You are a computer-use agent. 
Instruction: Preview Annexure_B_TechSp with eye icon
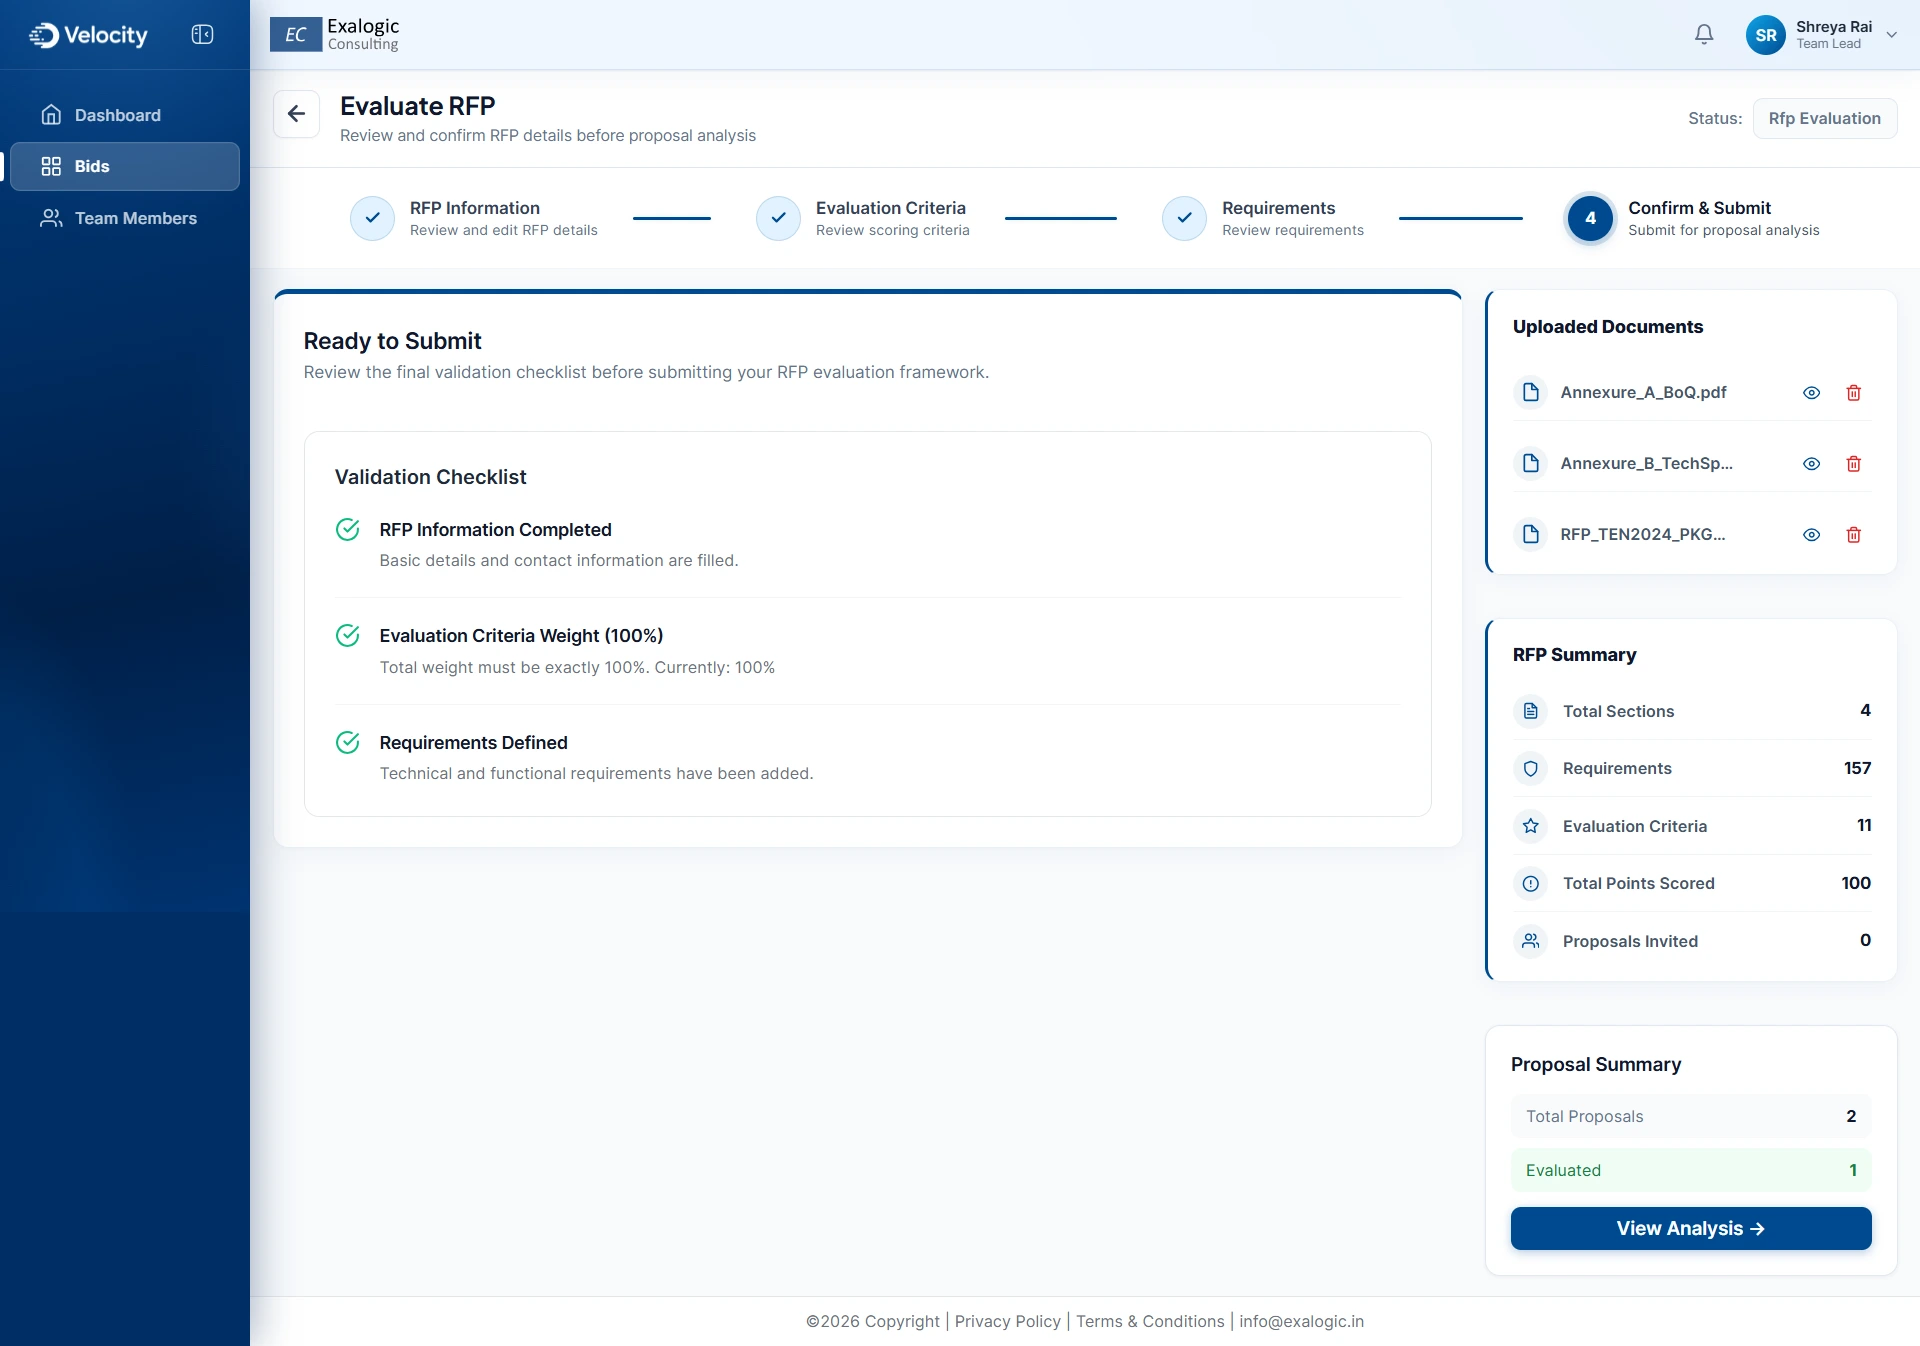tap(1812, 464)
